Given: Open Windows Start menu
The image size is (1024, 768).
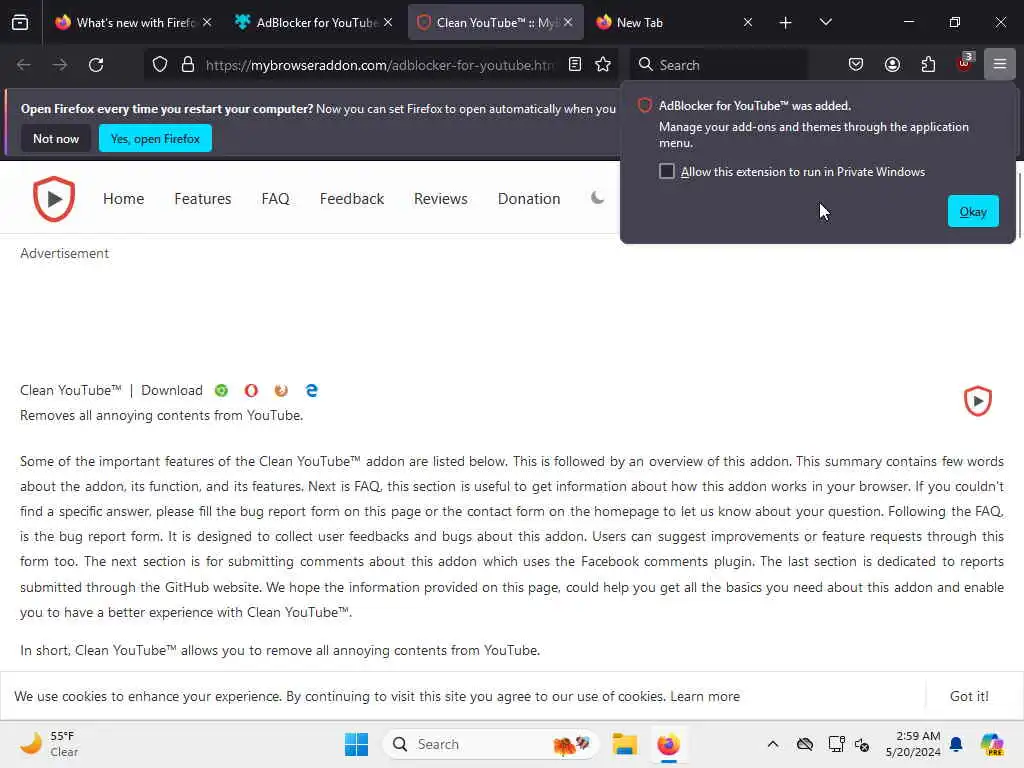Looking at the screenshot, I should [356, 744].
